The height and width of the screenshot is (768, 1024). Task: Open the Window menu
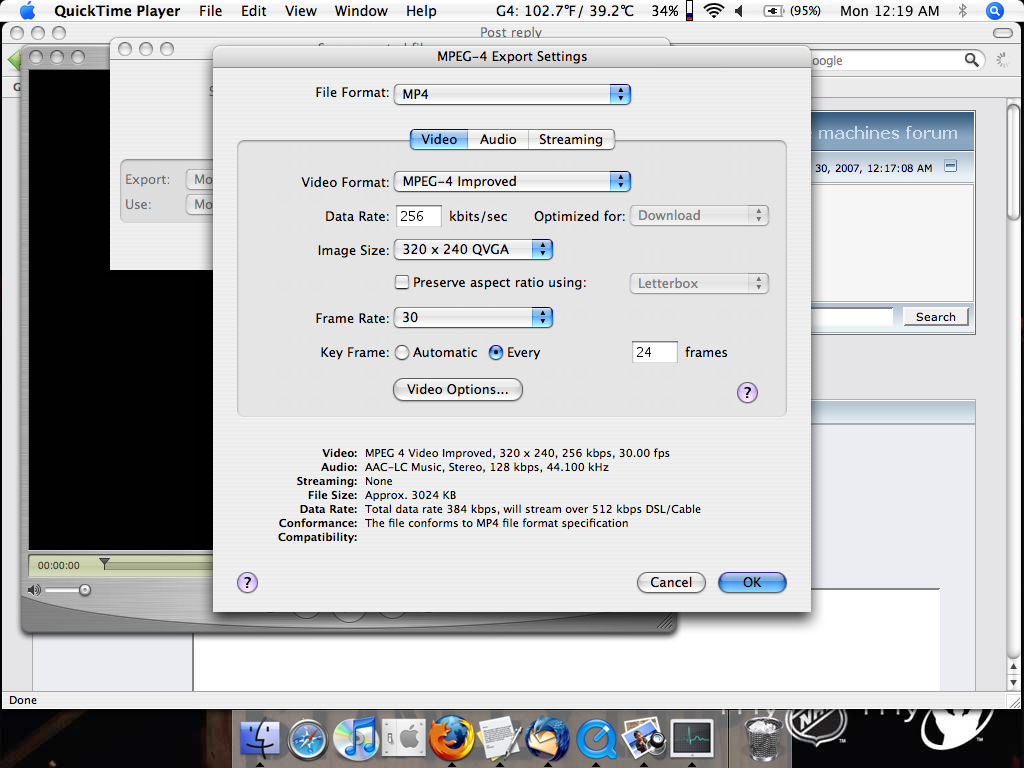(361, 10)
